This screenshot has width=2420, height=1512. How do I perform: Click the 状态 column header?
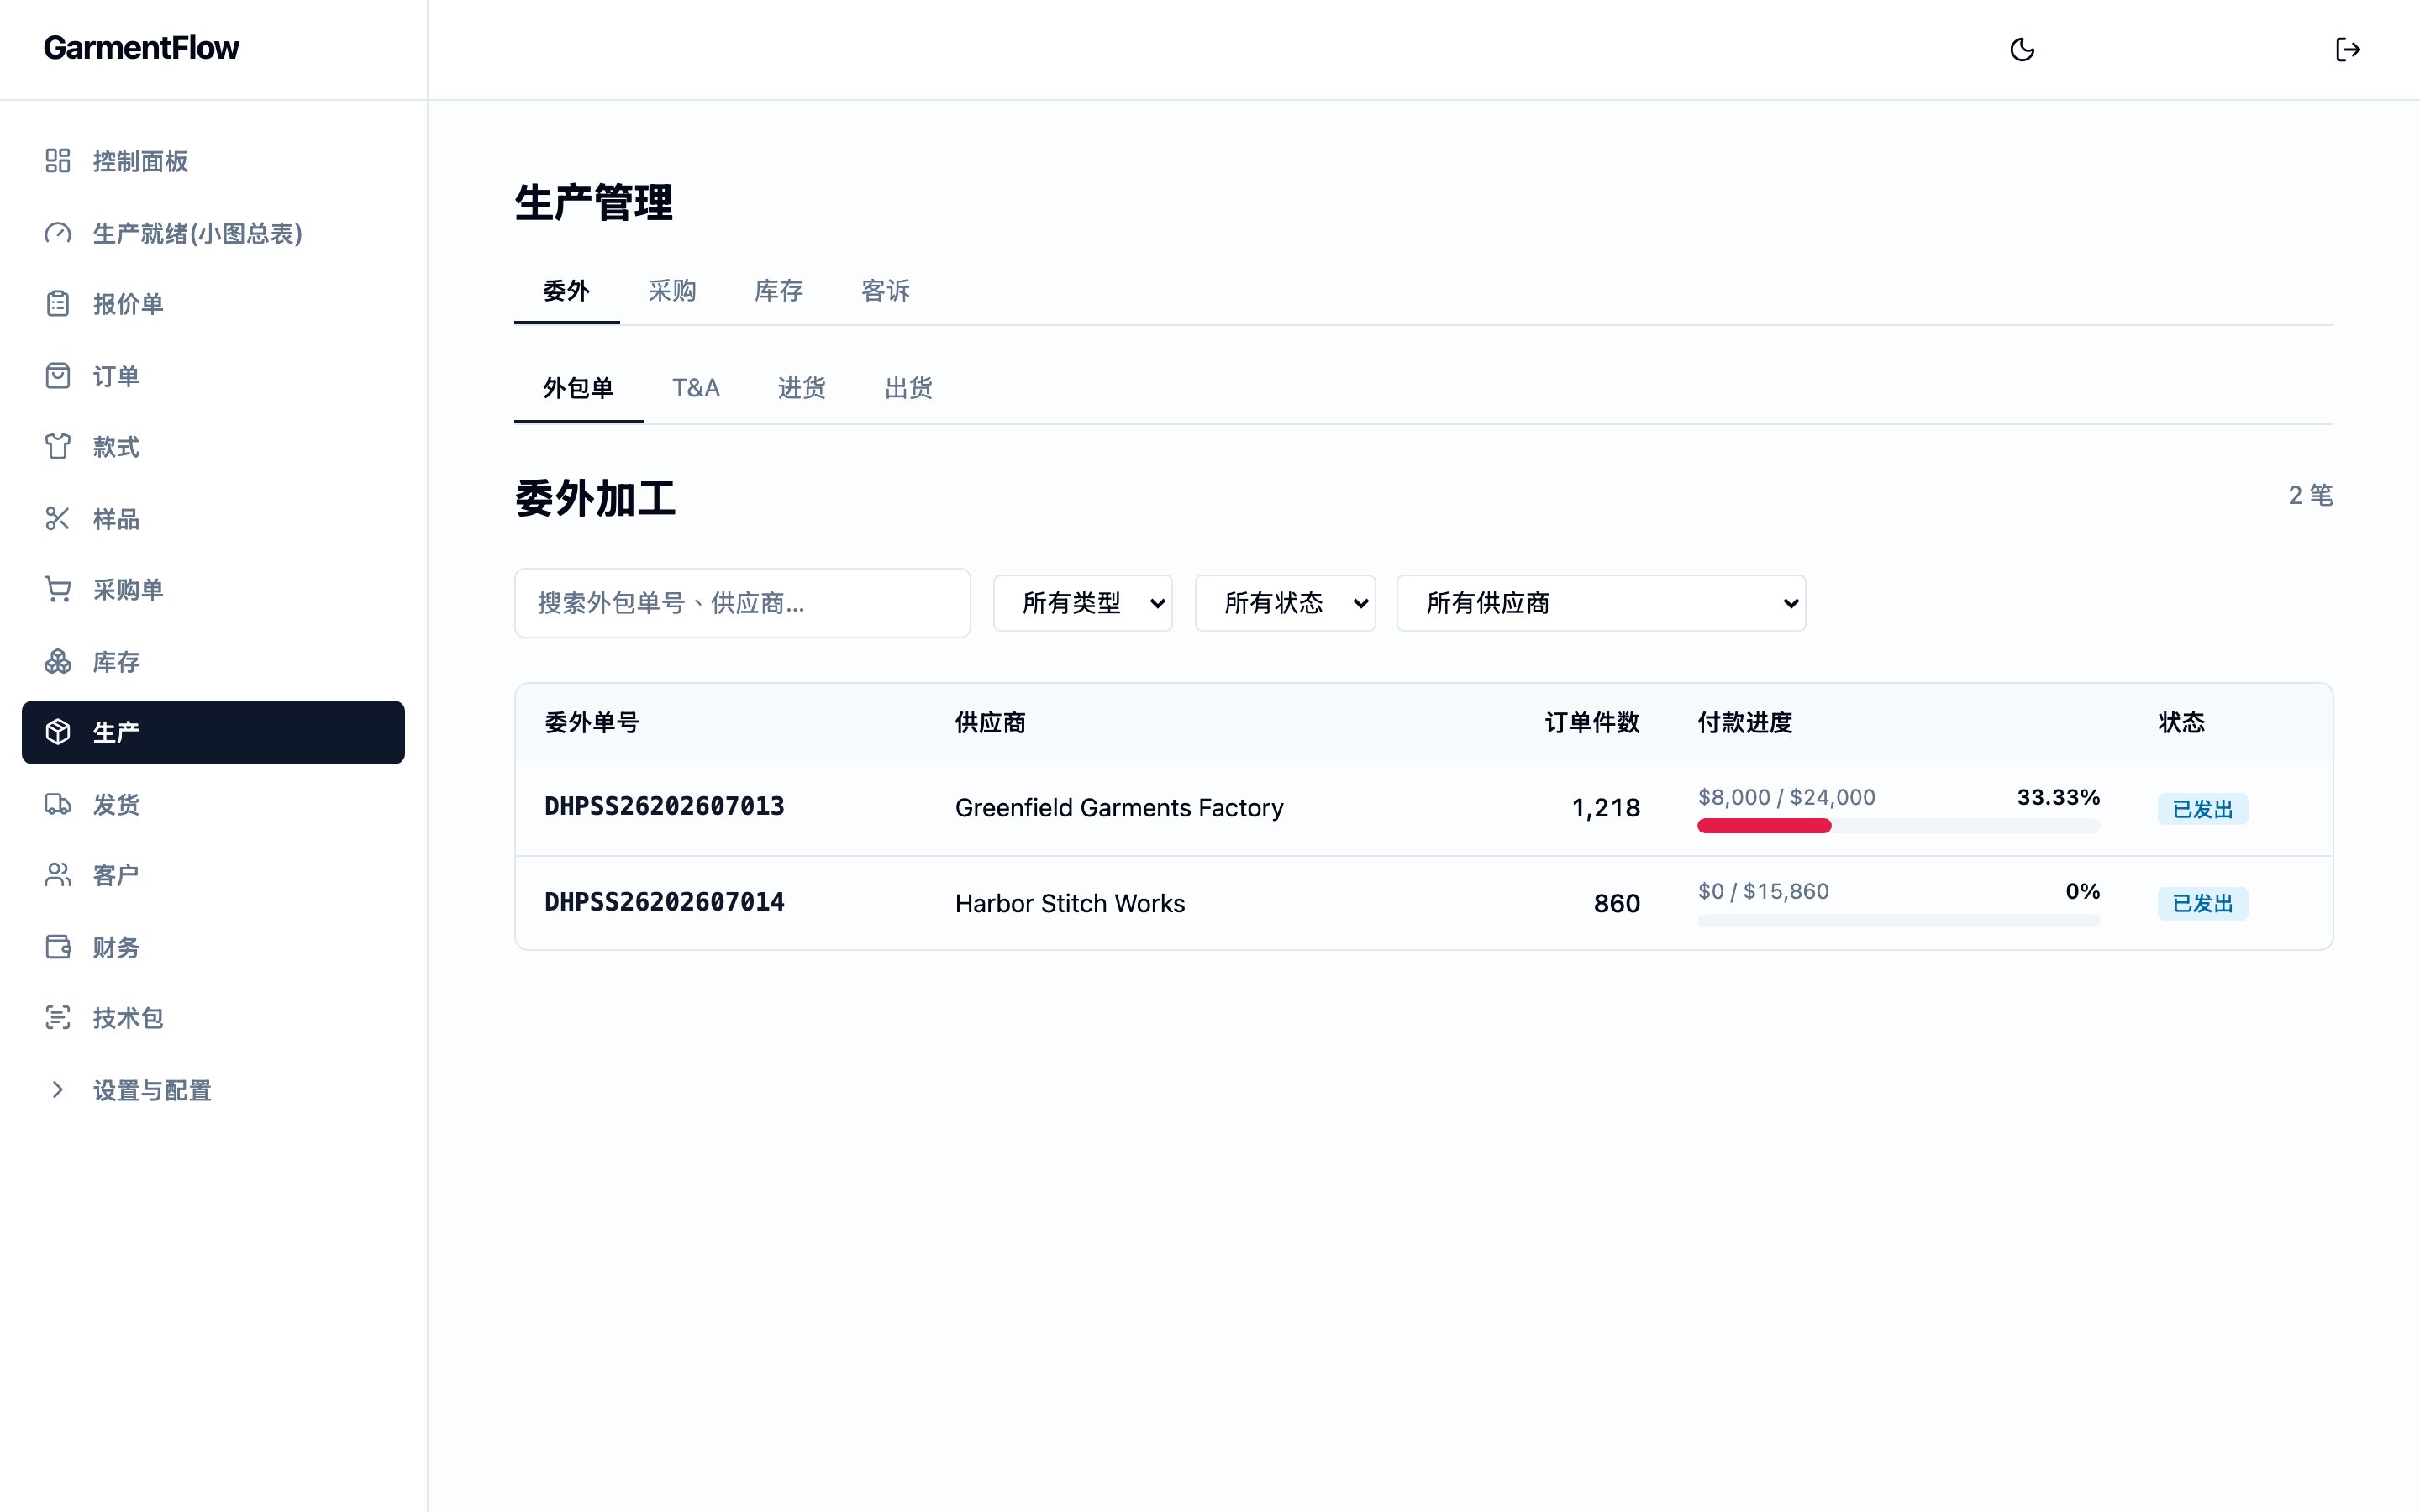[x=2181, y=722]
